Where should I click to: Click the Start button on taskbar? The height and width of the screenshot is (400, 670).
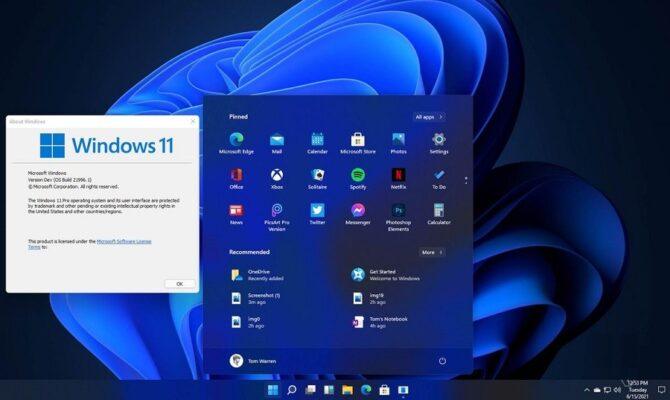pos(273,389)
